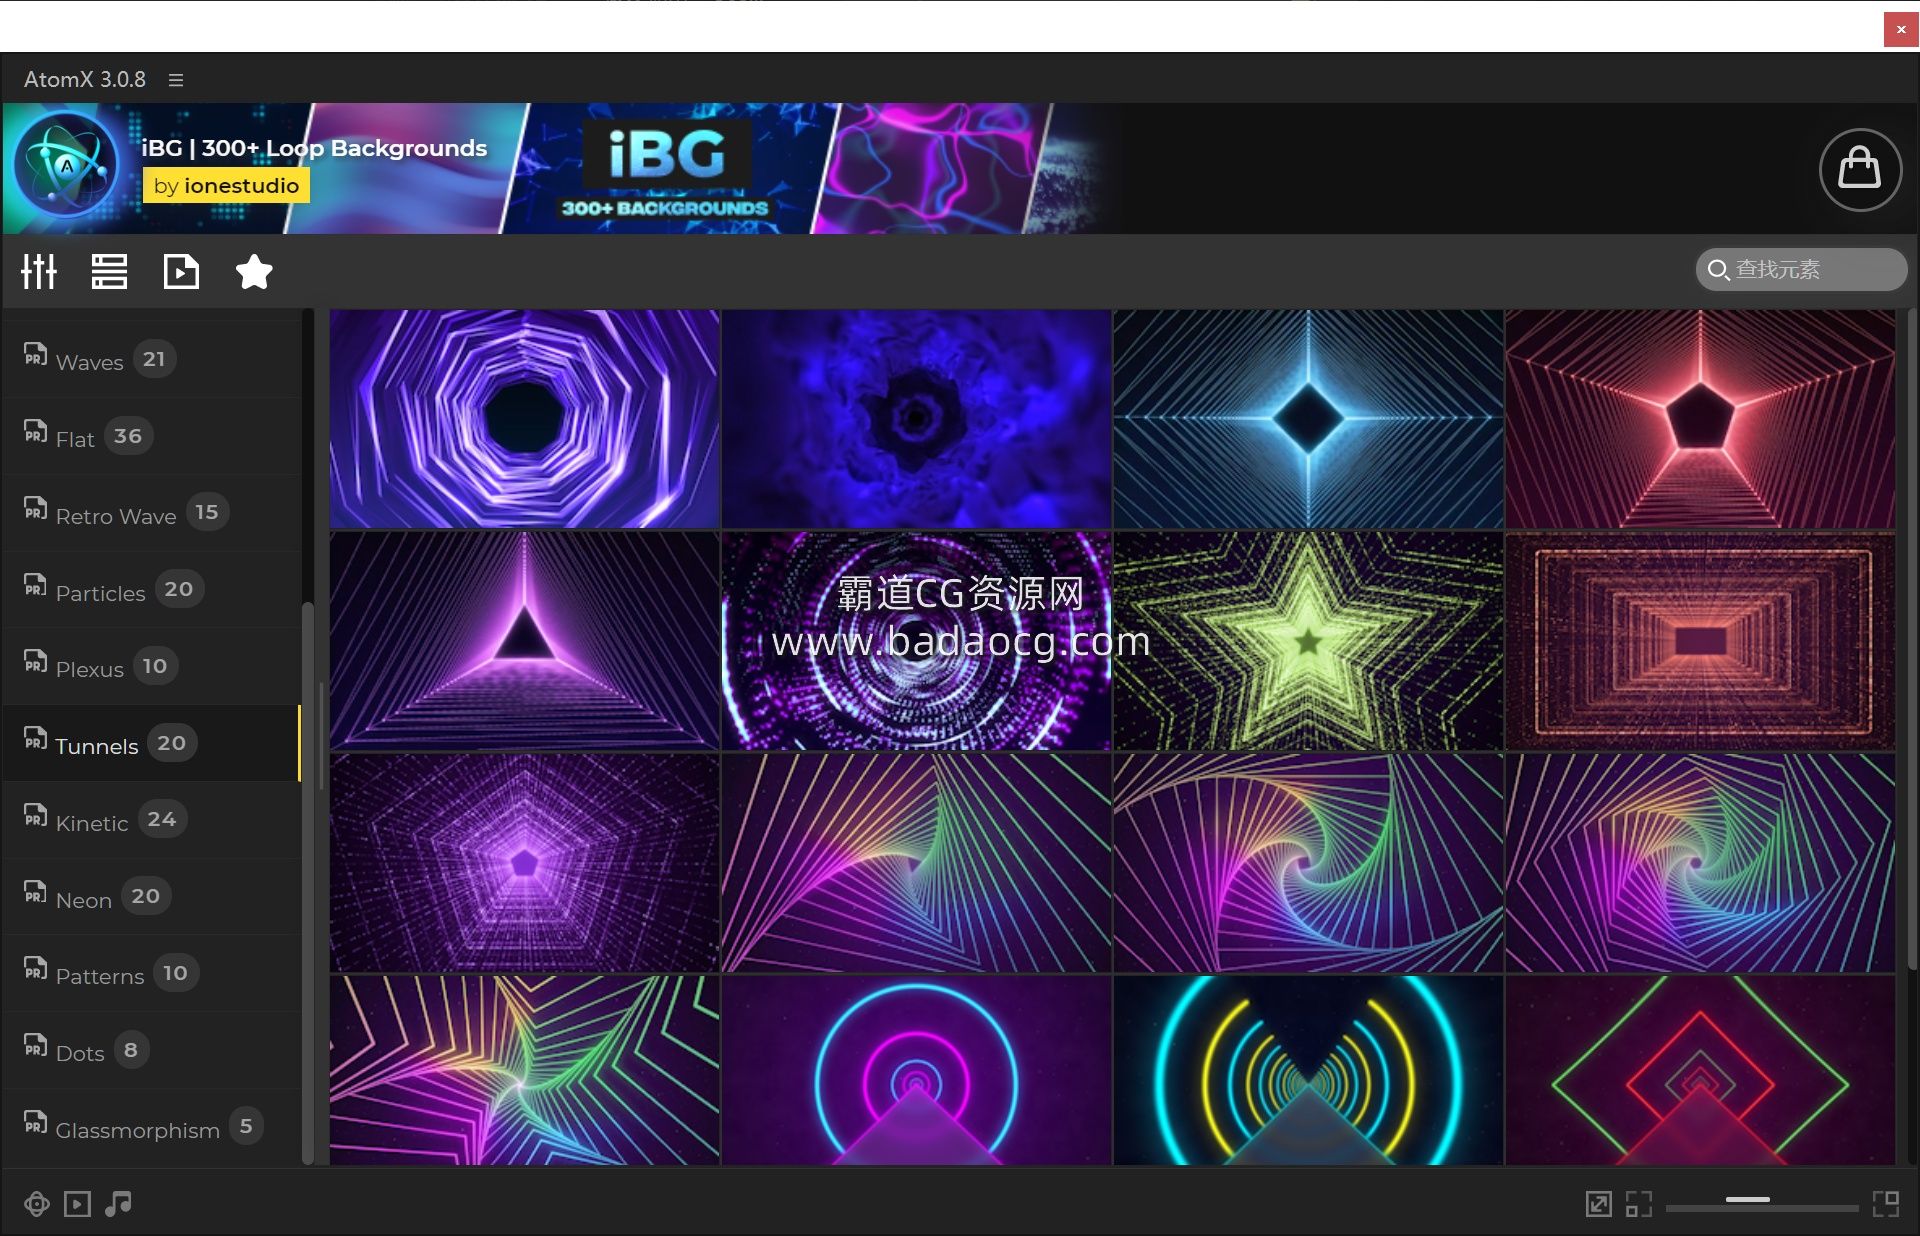This screenshot has width=1920, height=1236.
Task: Select the blue smoke tunnel thumbnail
Action: point(916,419)
